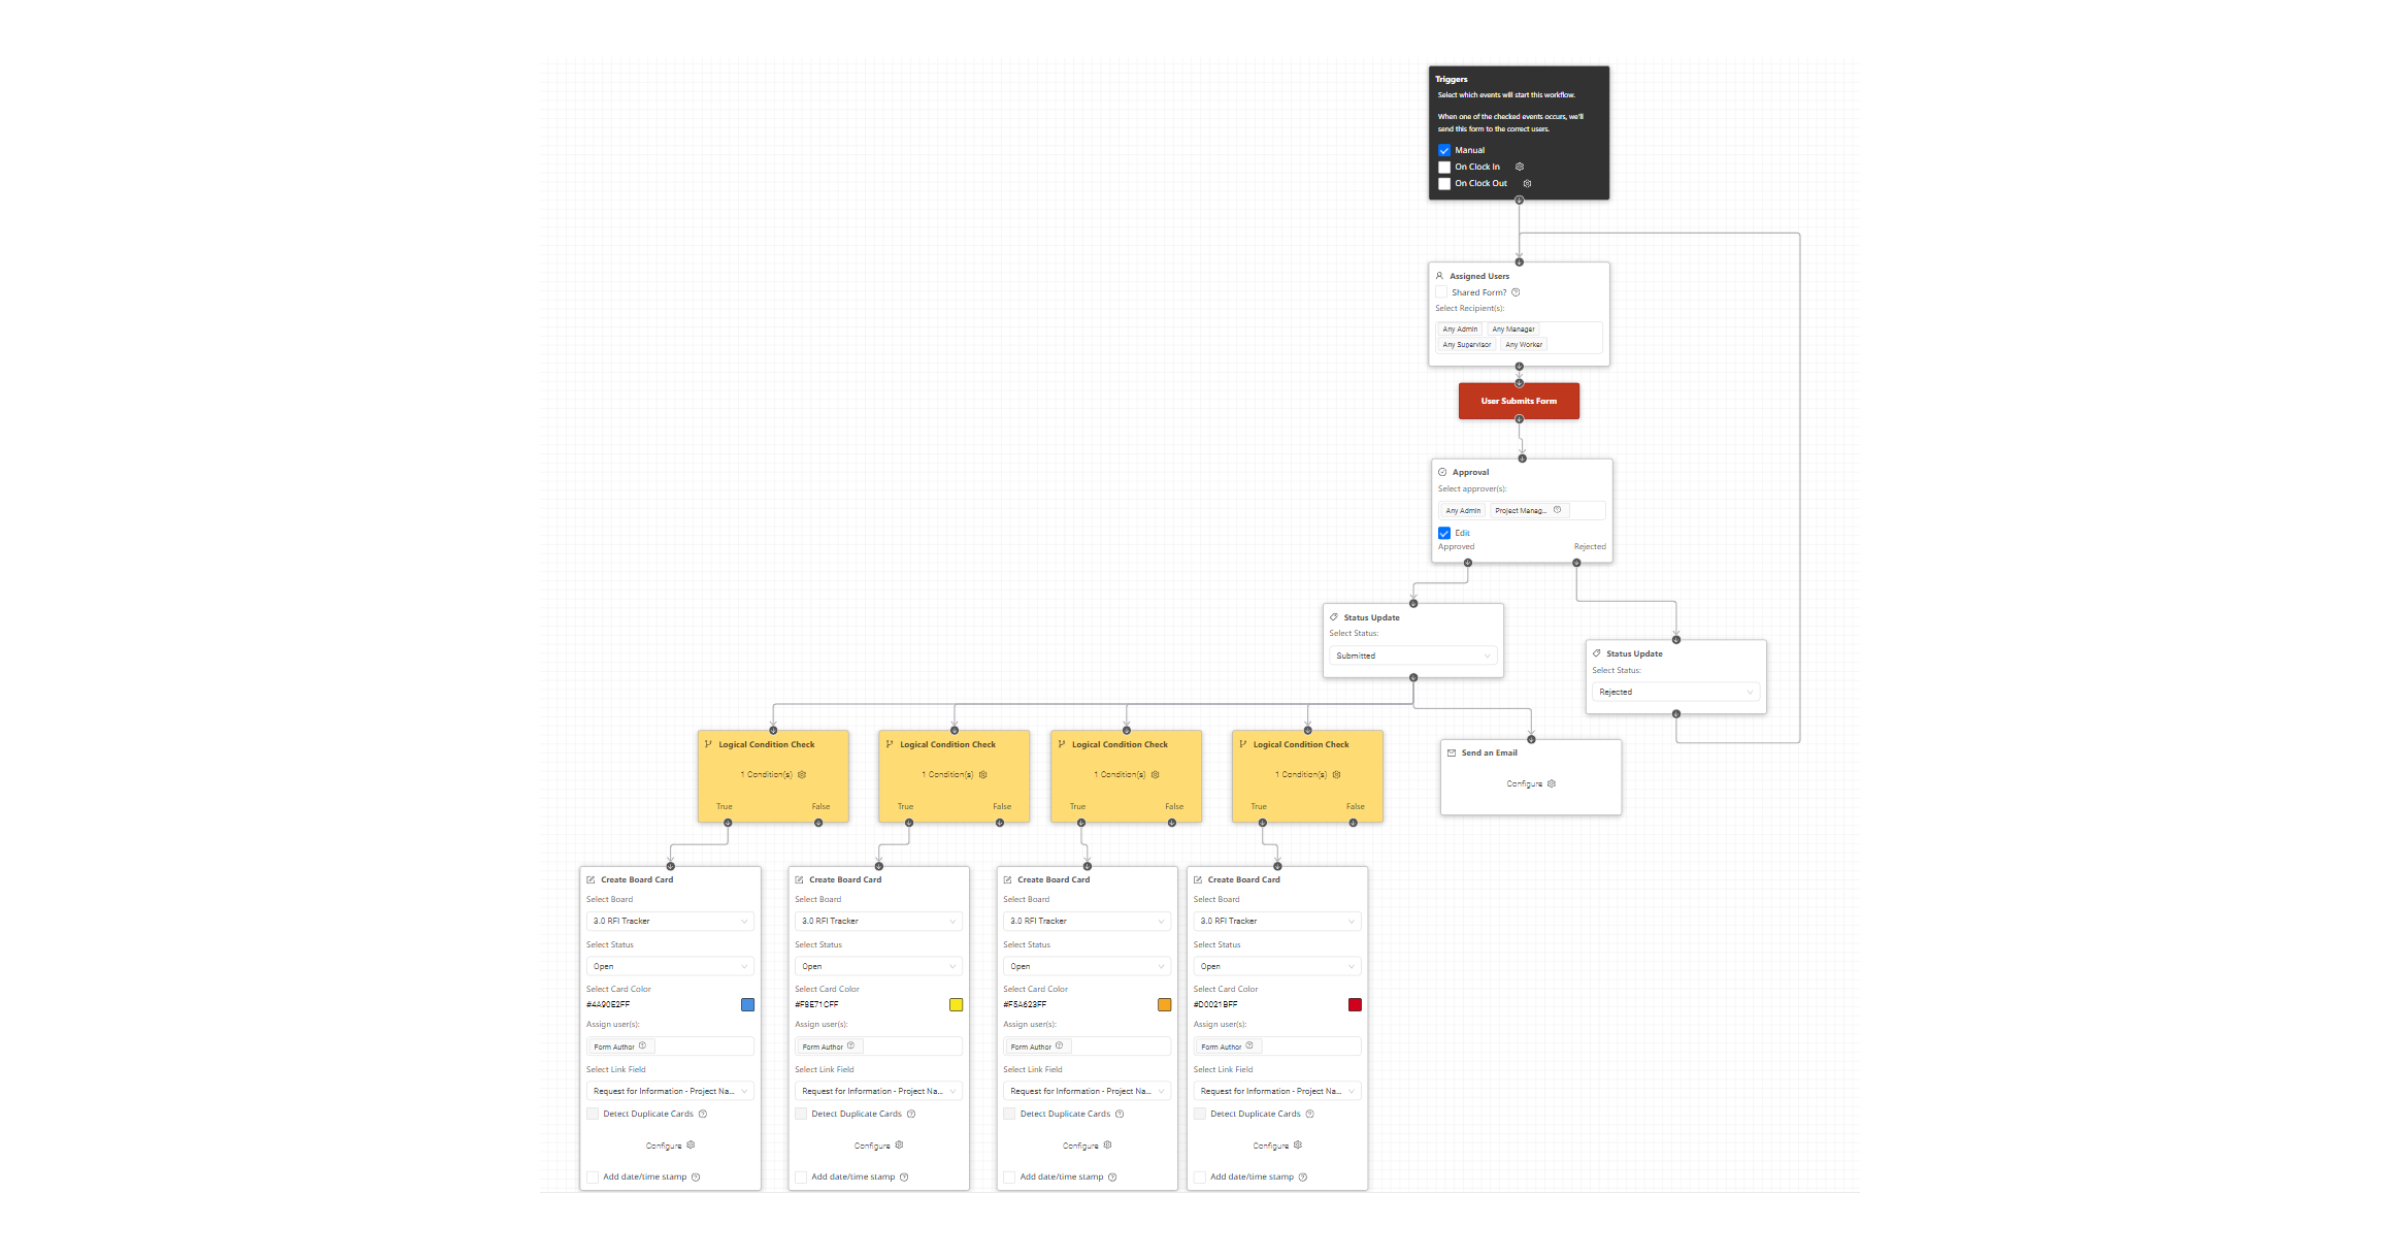This screenshot has width=2400, height=1256.
Task: Enable the On Clock In trigger
Action: pyautogui.click(x=1444, y=167)
